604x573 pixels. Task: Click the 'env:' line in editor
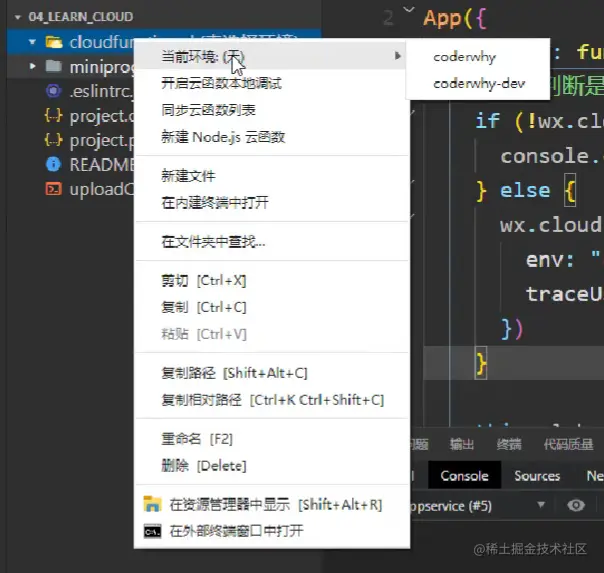click(x=549, y=260)
